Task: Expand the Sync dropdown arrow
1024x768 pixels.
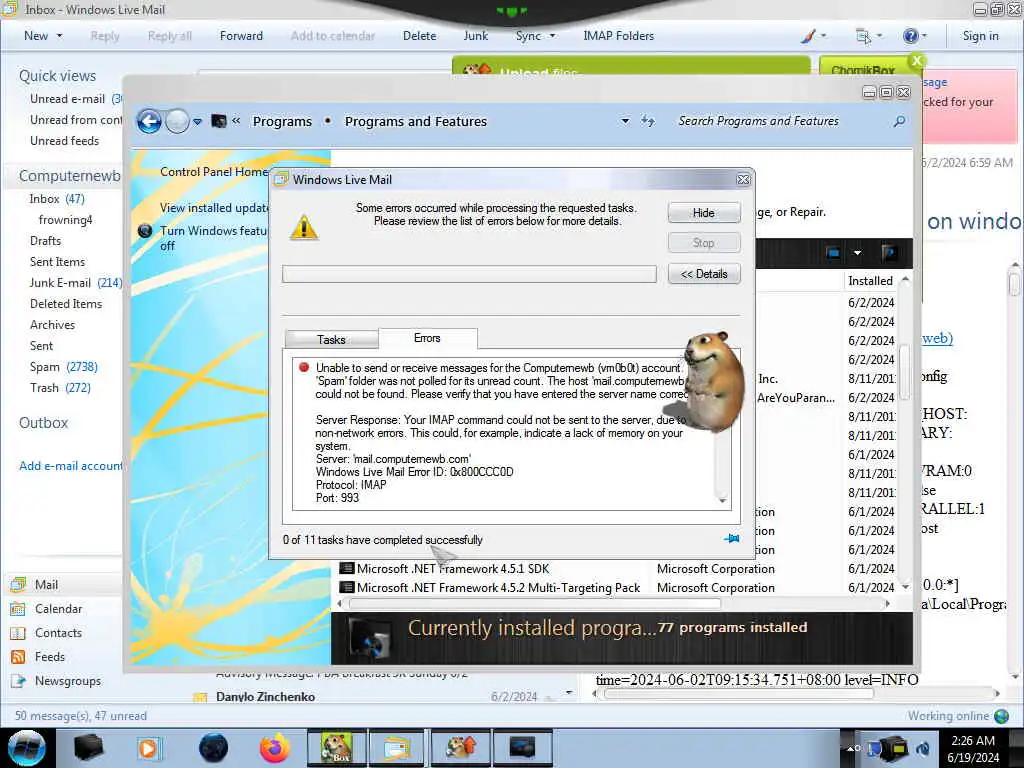Action: click(552, 36)
